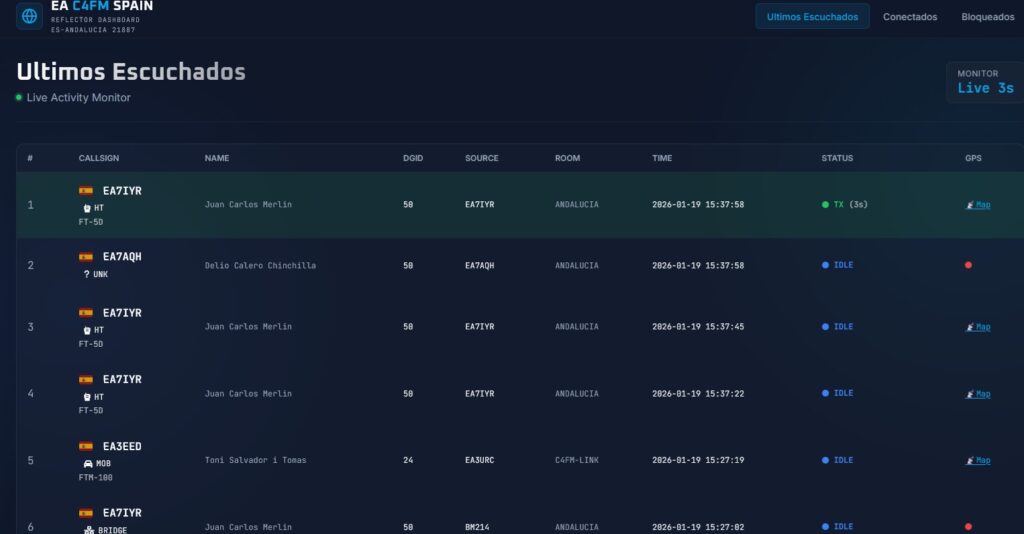The width and height of the screenshot is (1024, 534).
Task: Click the globe logo icon in header
Action: tap(29, 16)
